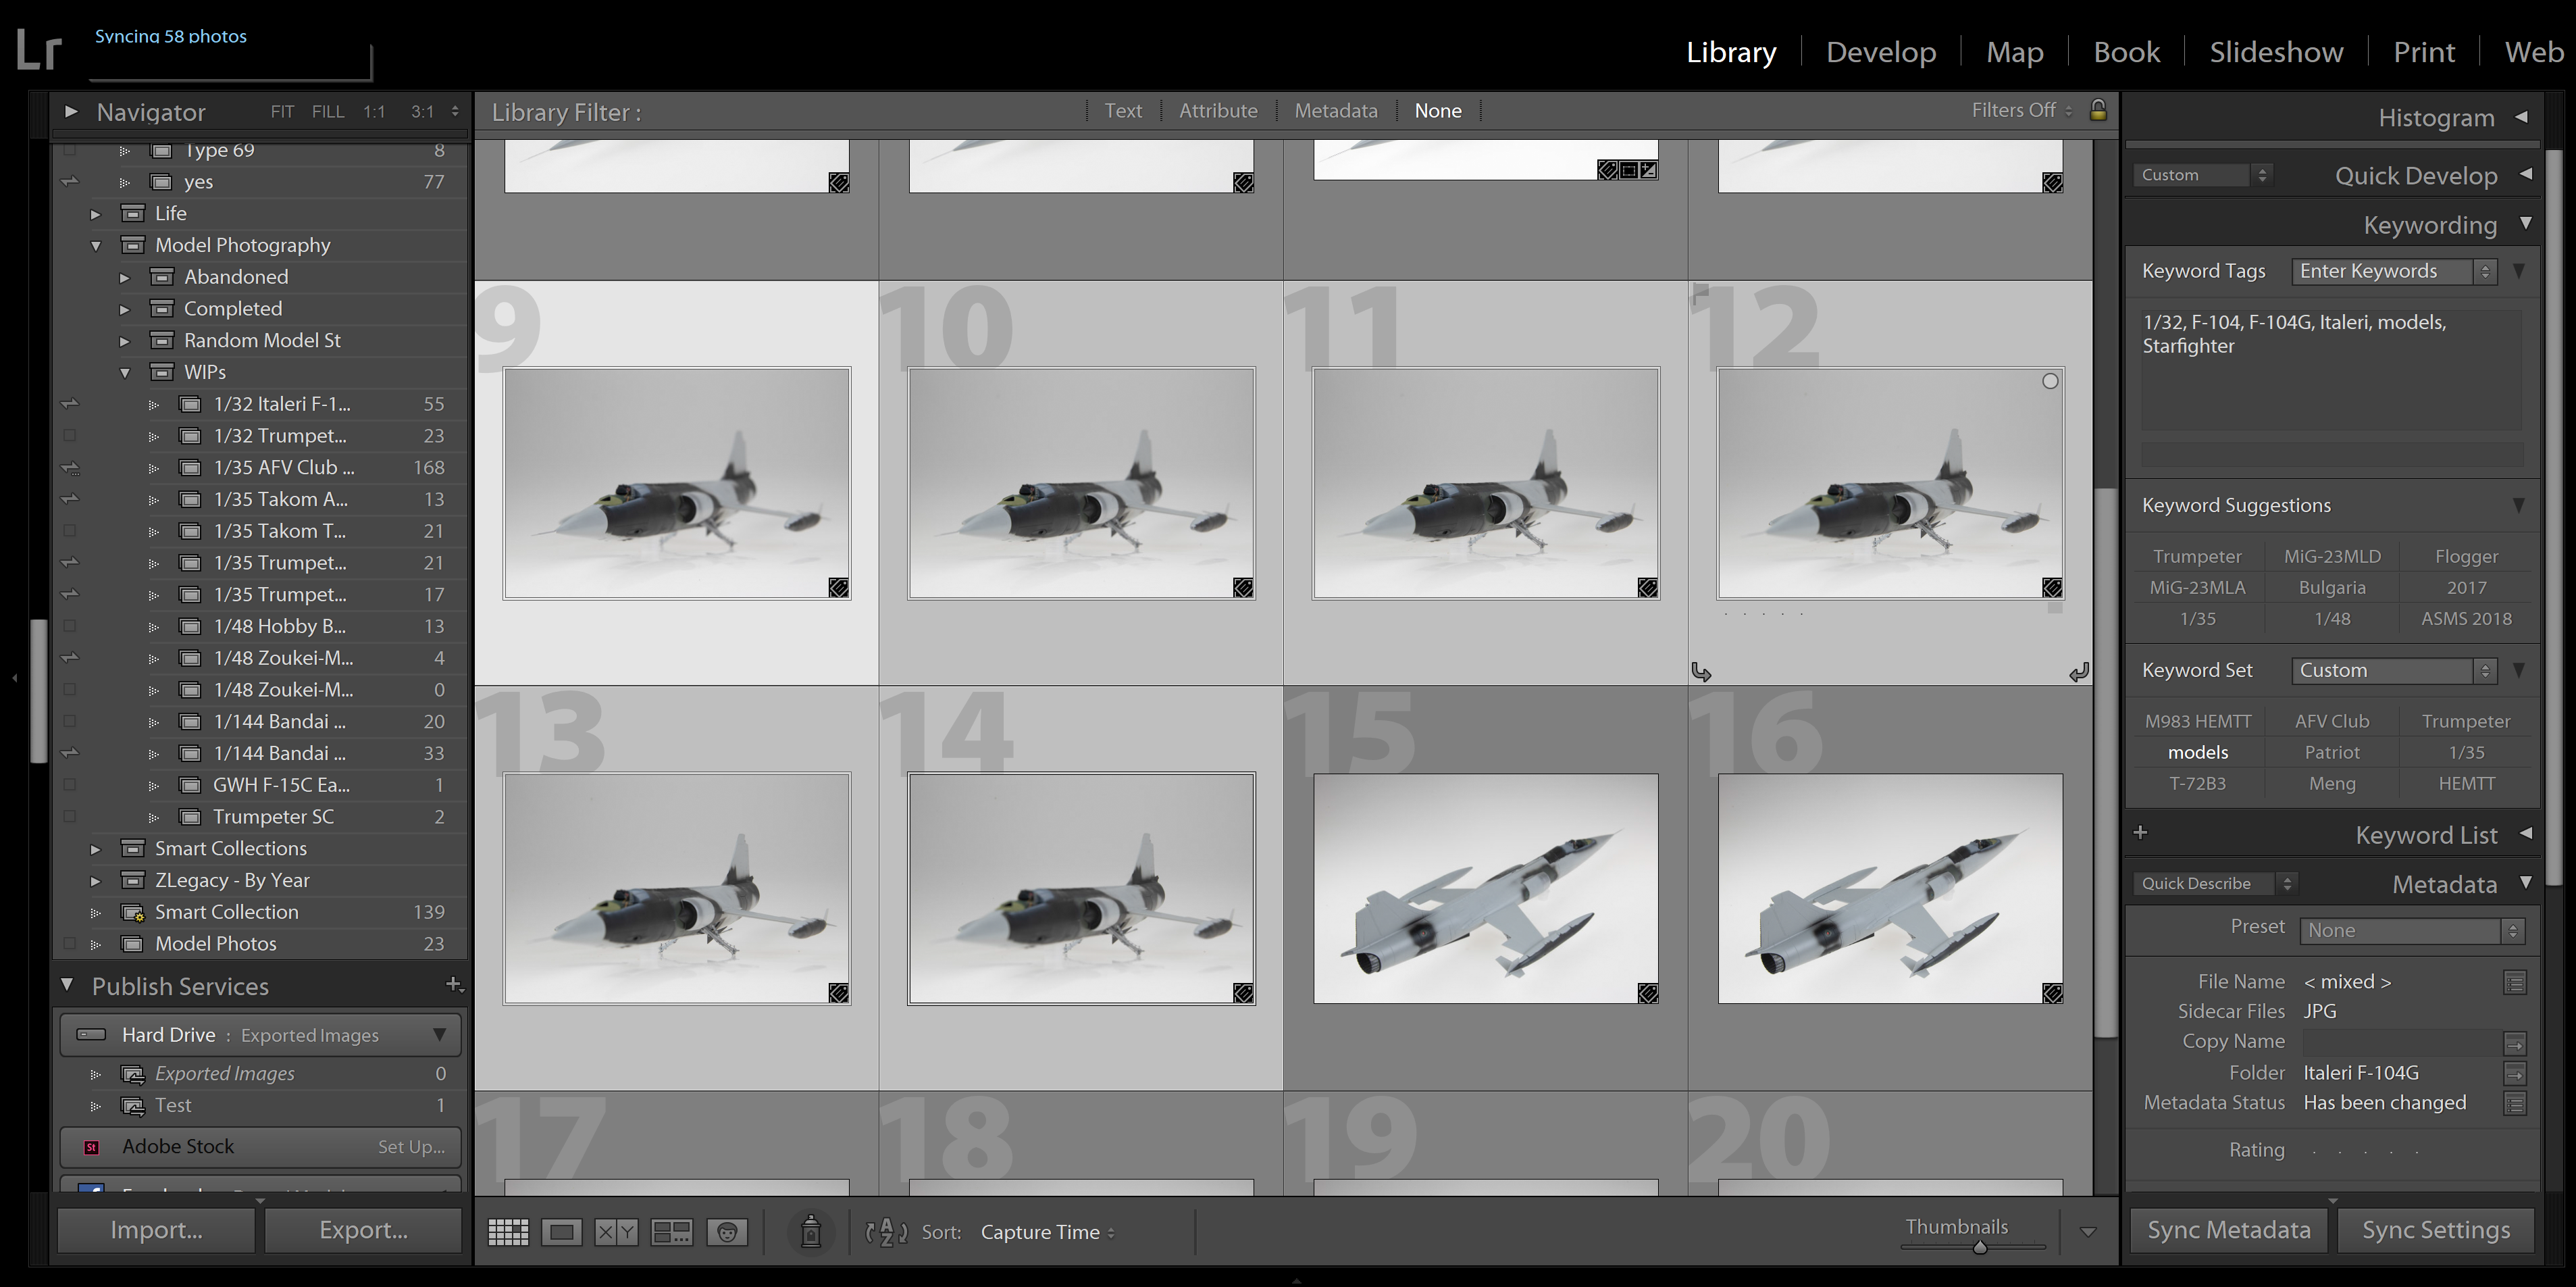Open Survey view icon

(671, 1232)
